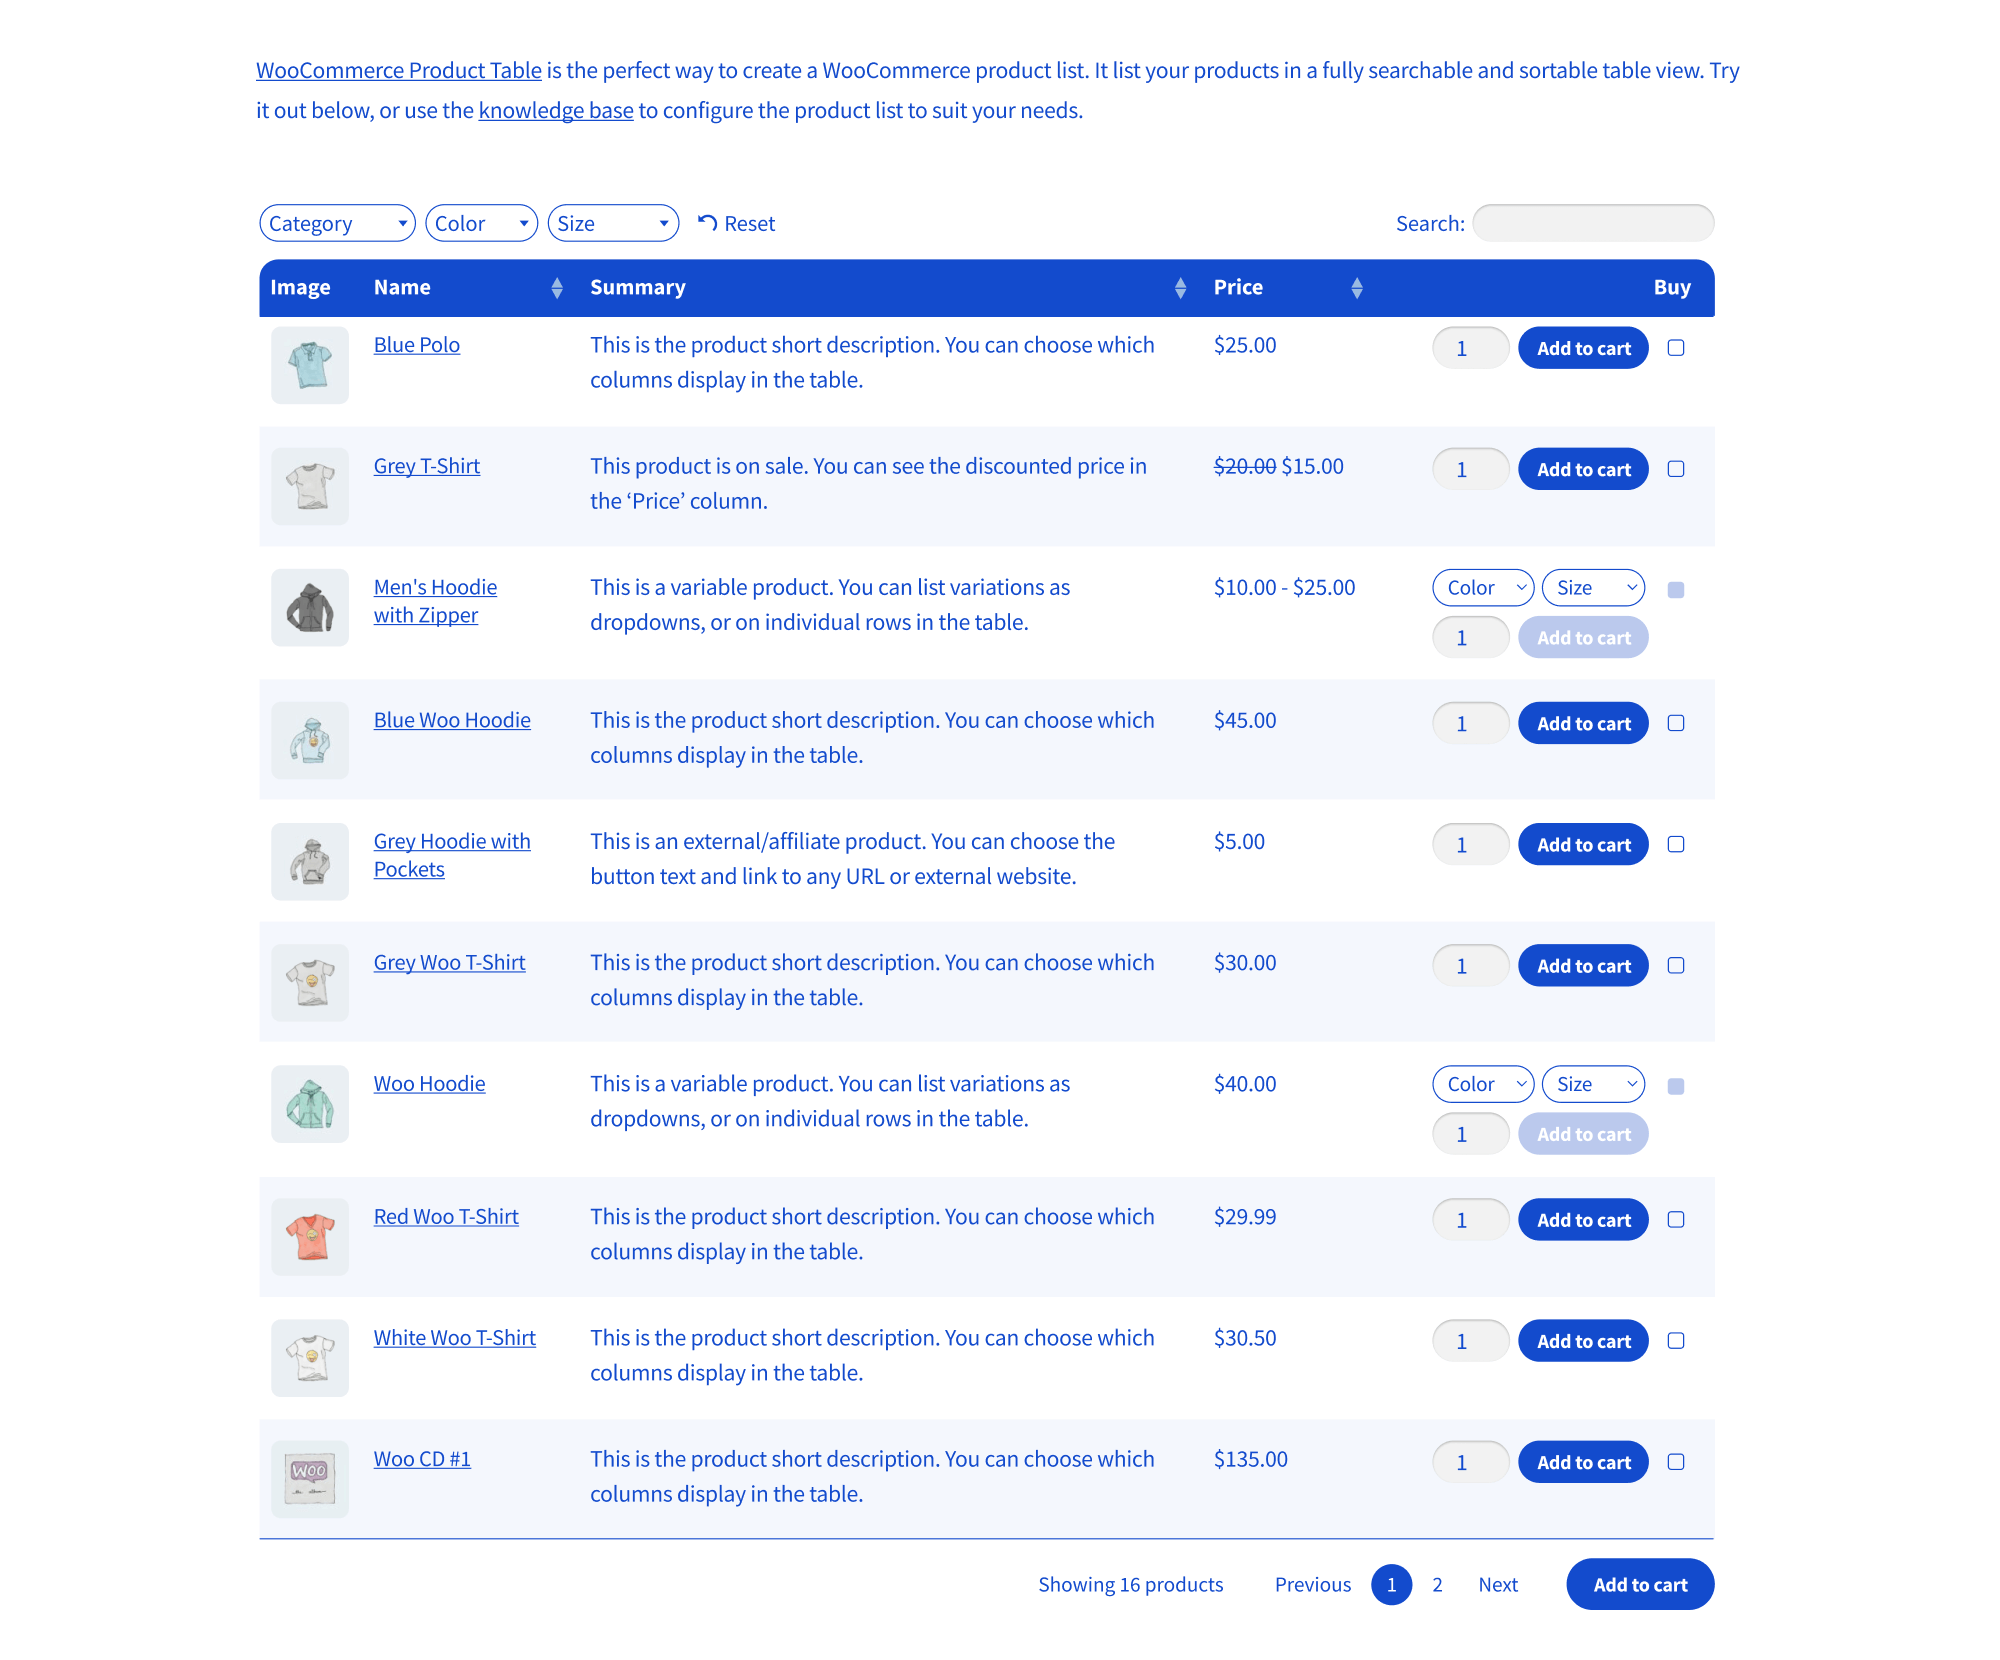Click the Next pagination link
This screenshot has width=2000, height=1660.
point(1497,1585)
